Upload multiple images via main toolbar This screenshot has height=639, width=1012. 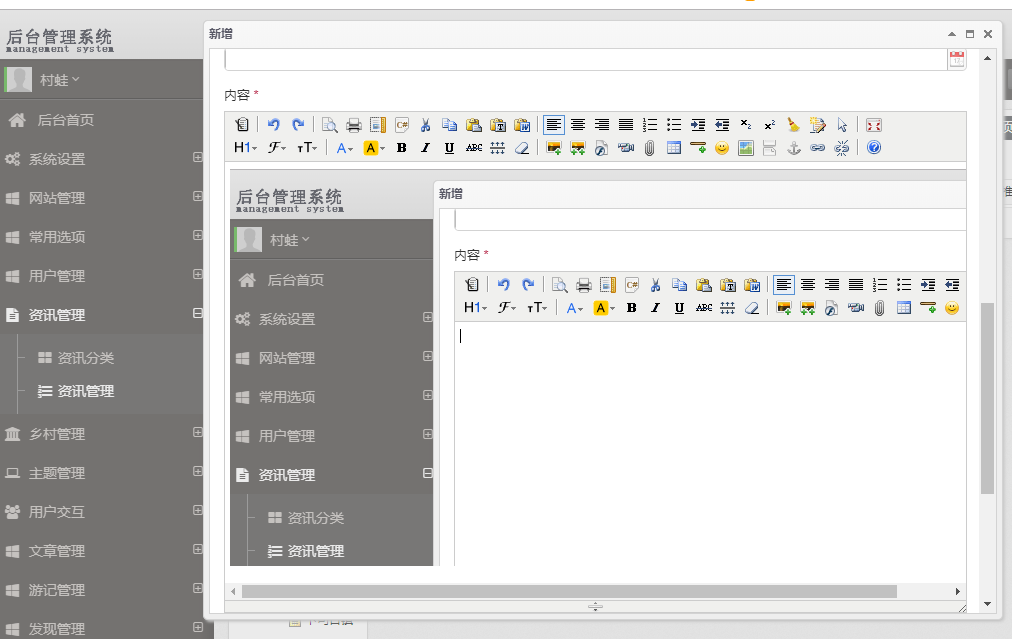click(578, 148)
